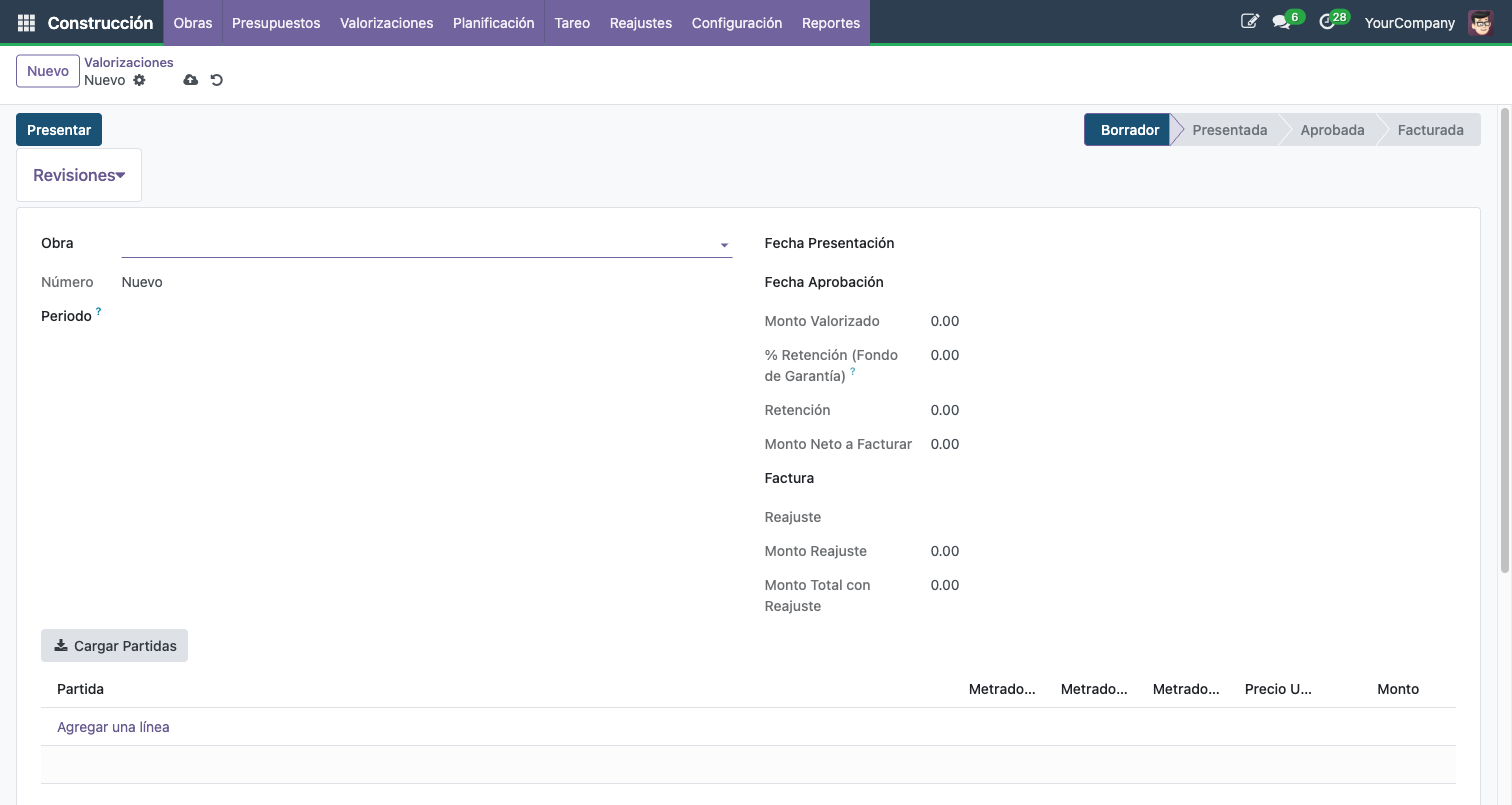This screenshot has height=805, width=1512.
Task: Open the apps grid home menu
Action: [26, 22]
